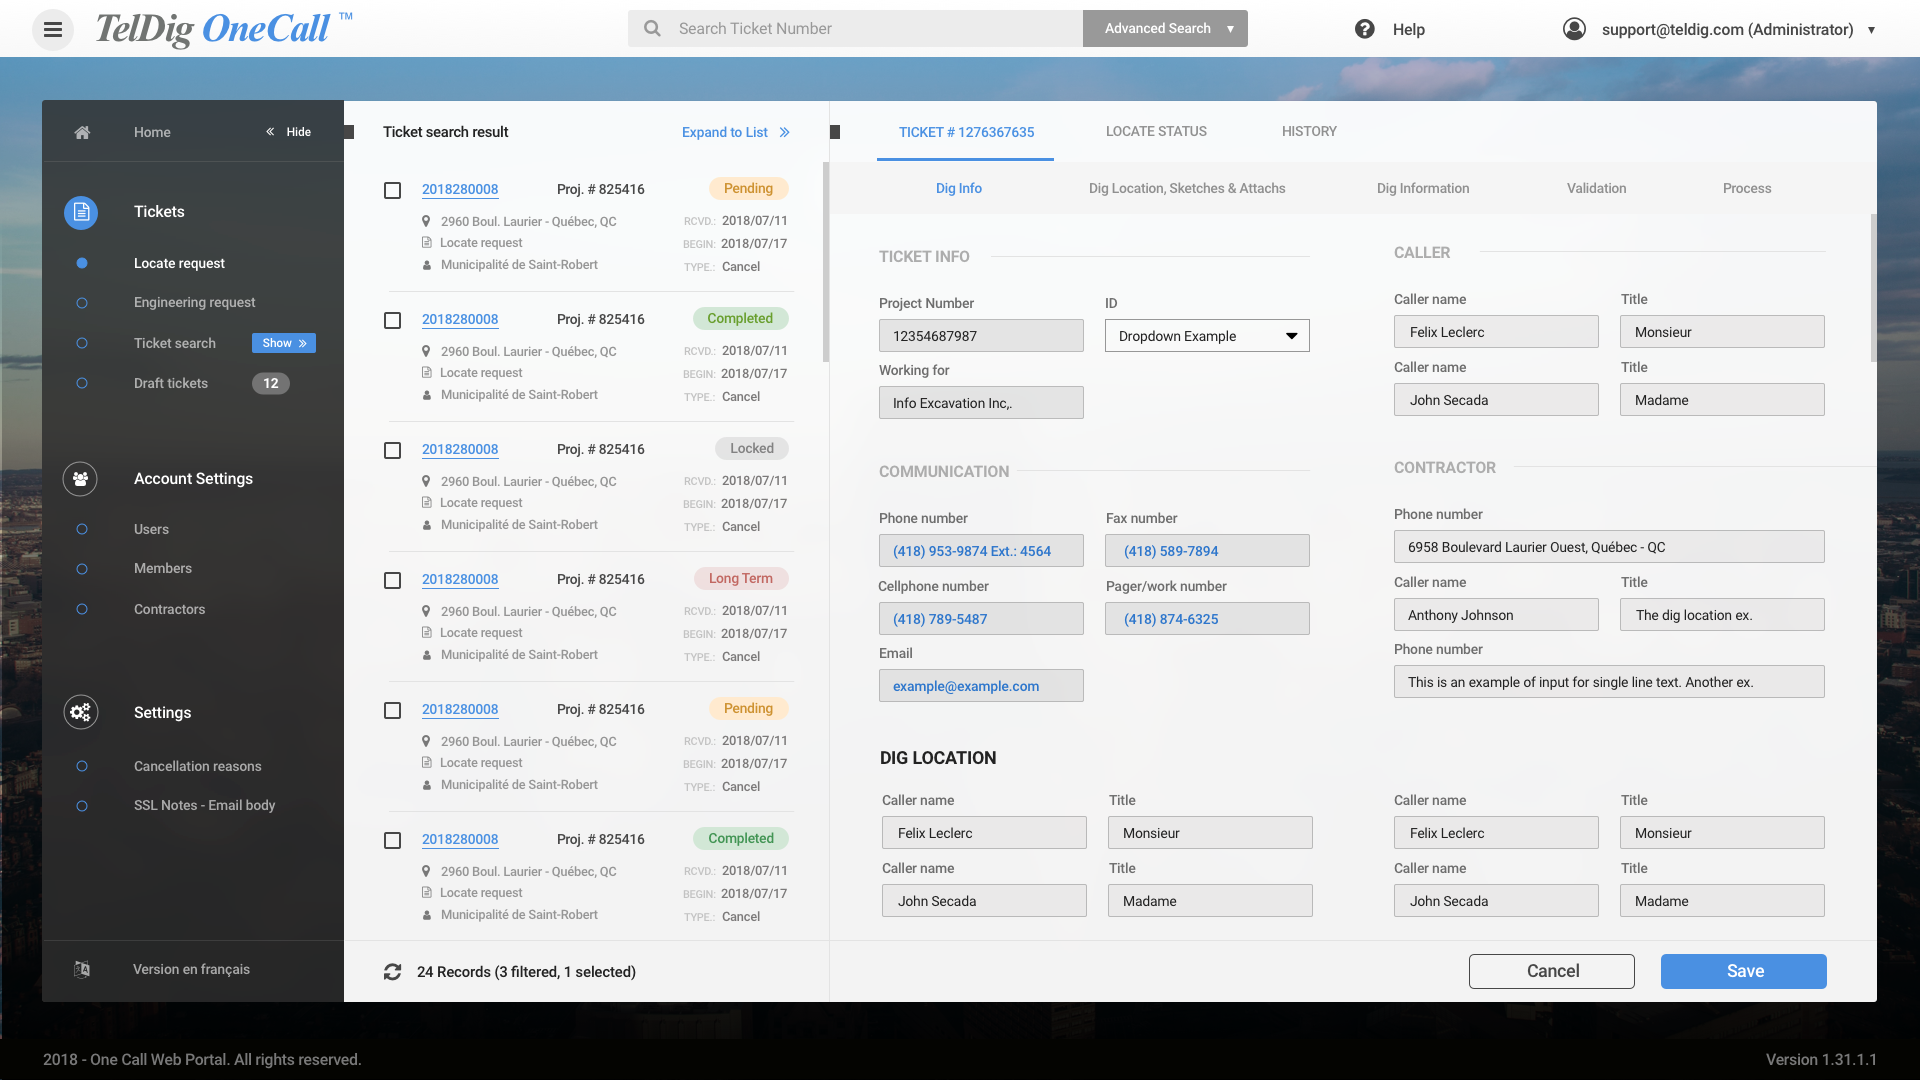The width and height of the screenshot is (1920, 1080).
Task: Click the Save button
Action: pos(1743,971)
